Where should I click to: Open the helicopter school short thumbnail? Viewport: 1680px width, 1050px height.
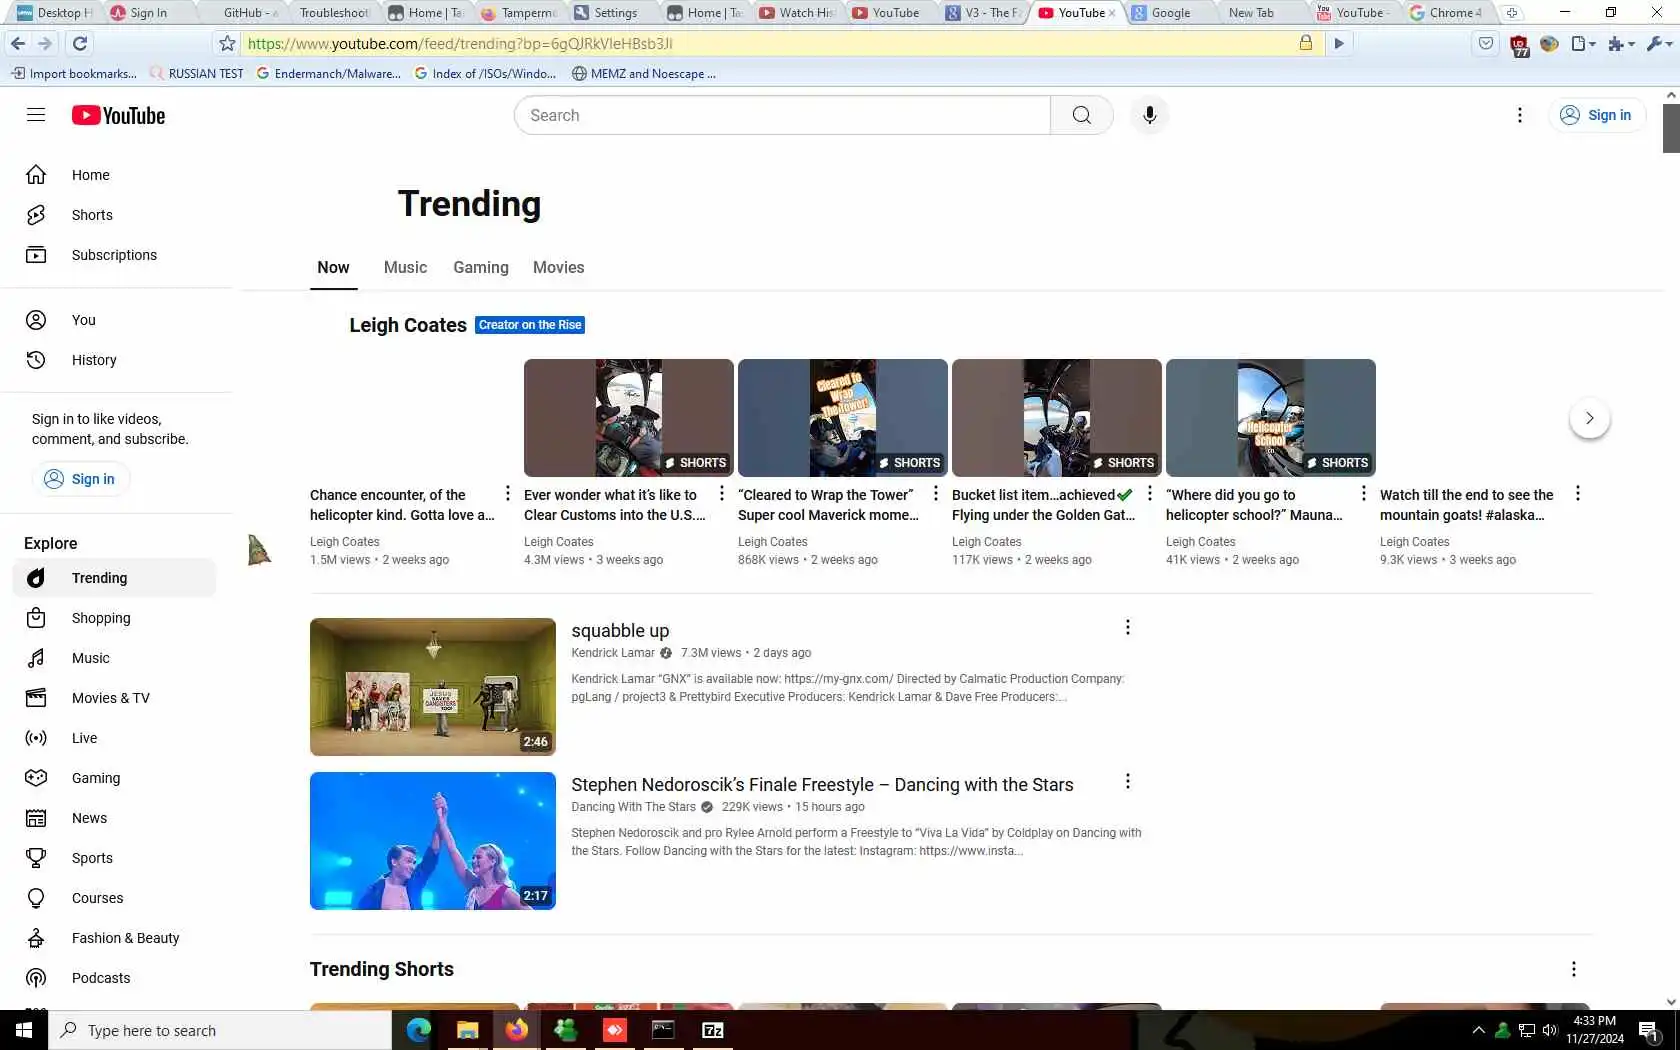tap(1270, 418)
